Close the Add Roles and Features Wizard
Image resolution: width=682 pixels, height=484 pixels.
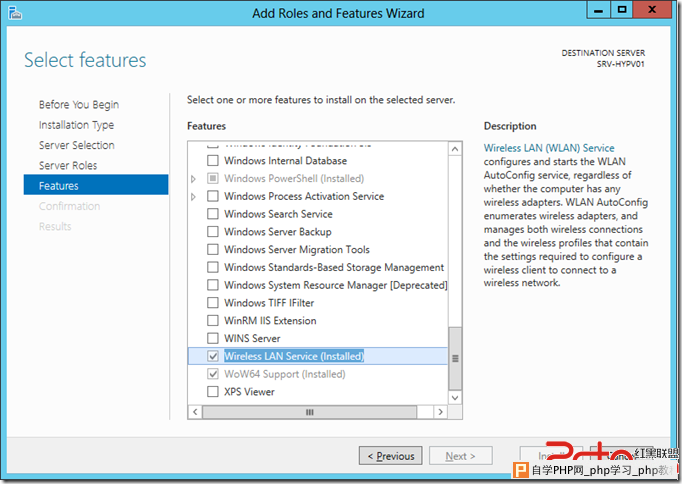[652, 10]
